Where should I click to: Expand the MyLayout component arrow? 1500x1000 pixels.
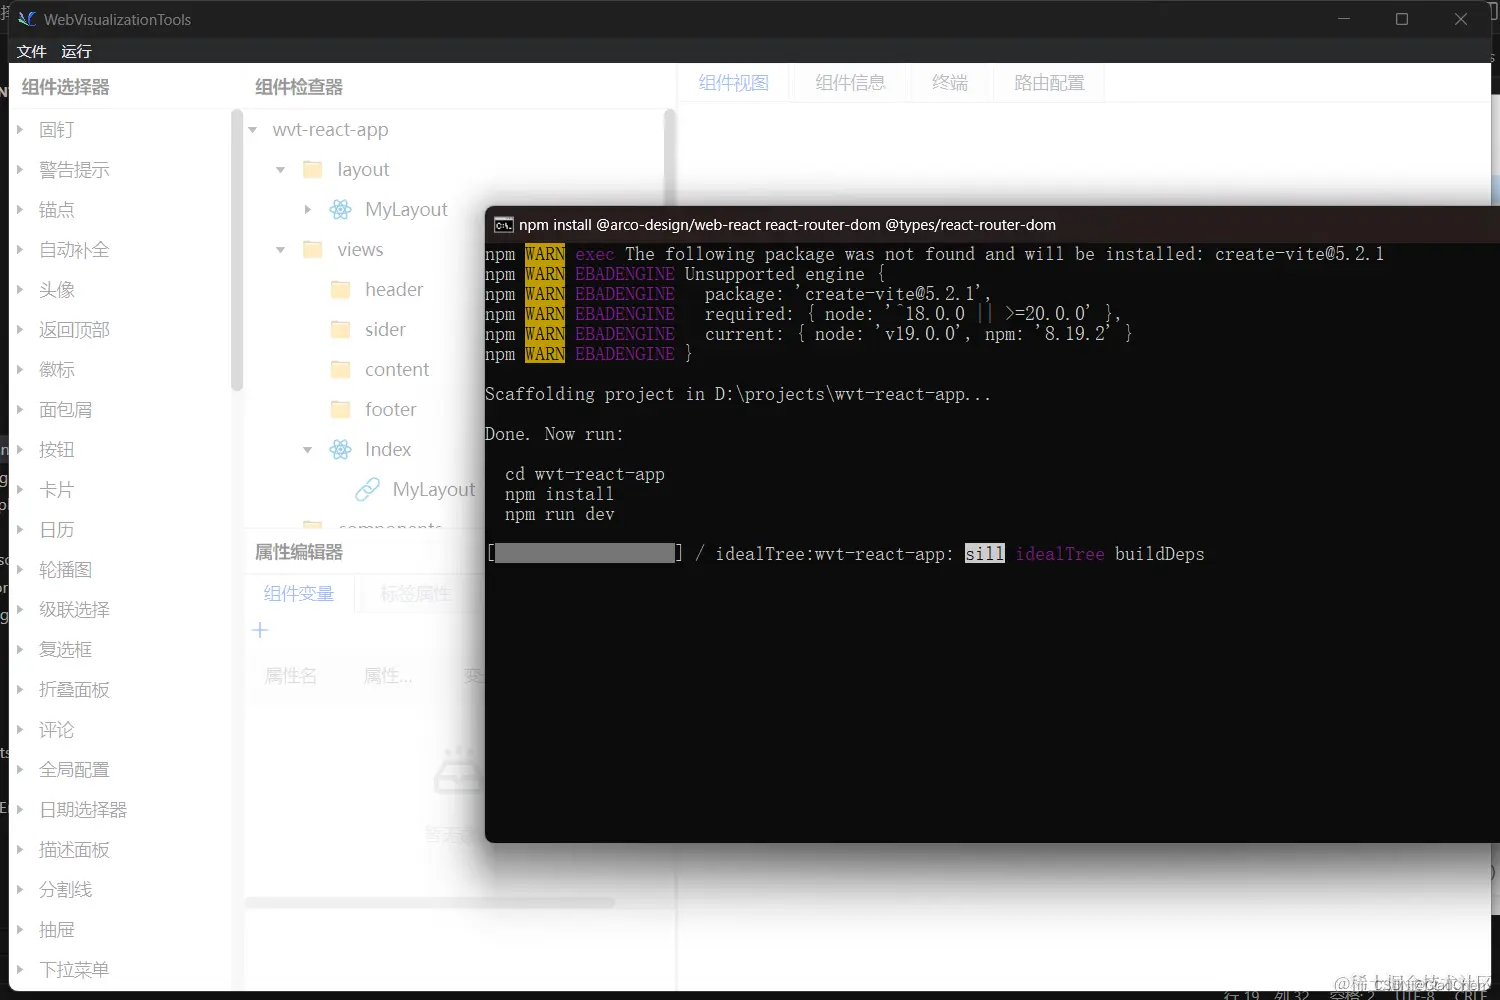point(308,210)
